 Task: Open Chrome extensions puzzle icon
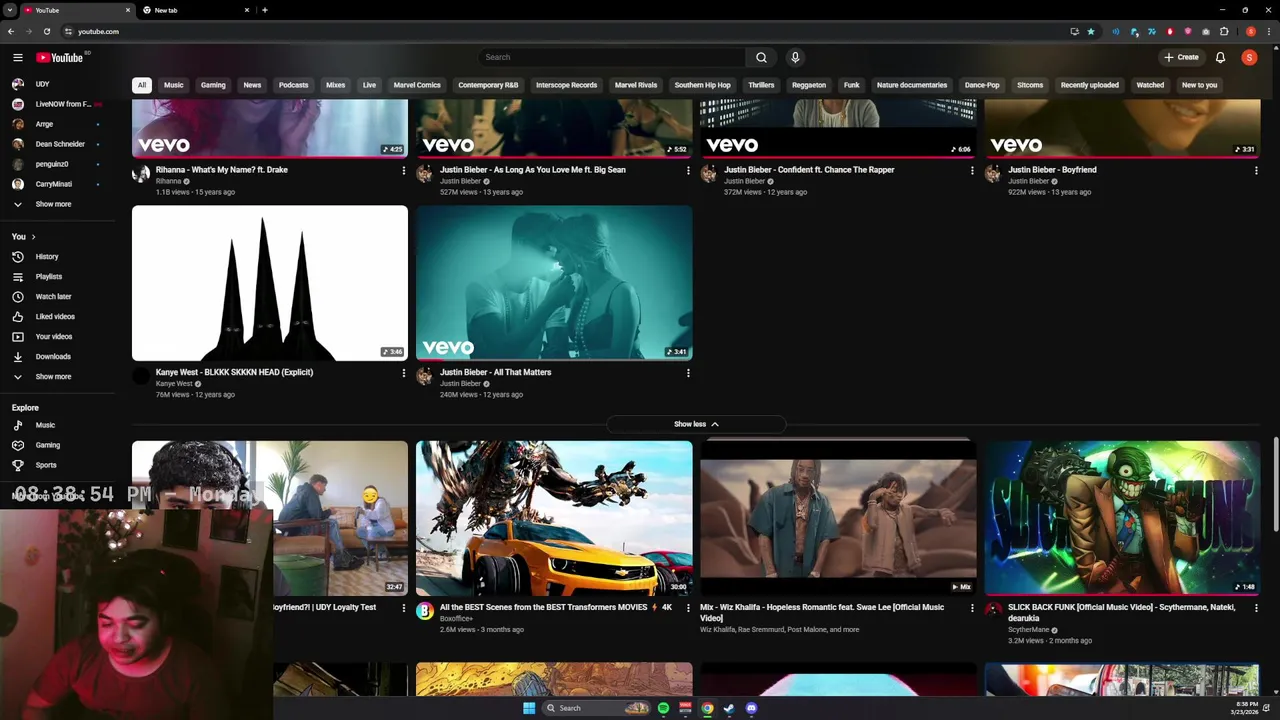(x=1224, y=31)
